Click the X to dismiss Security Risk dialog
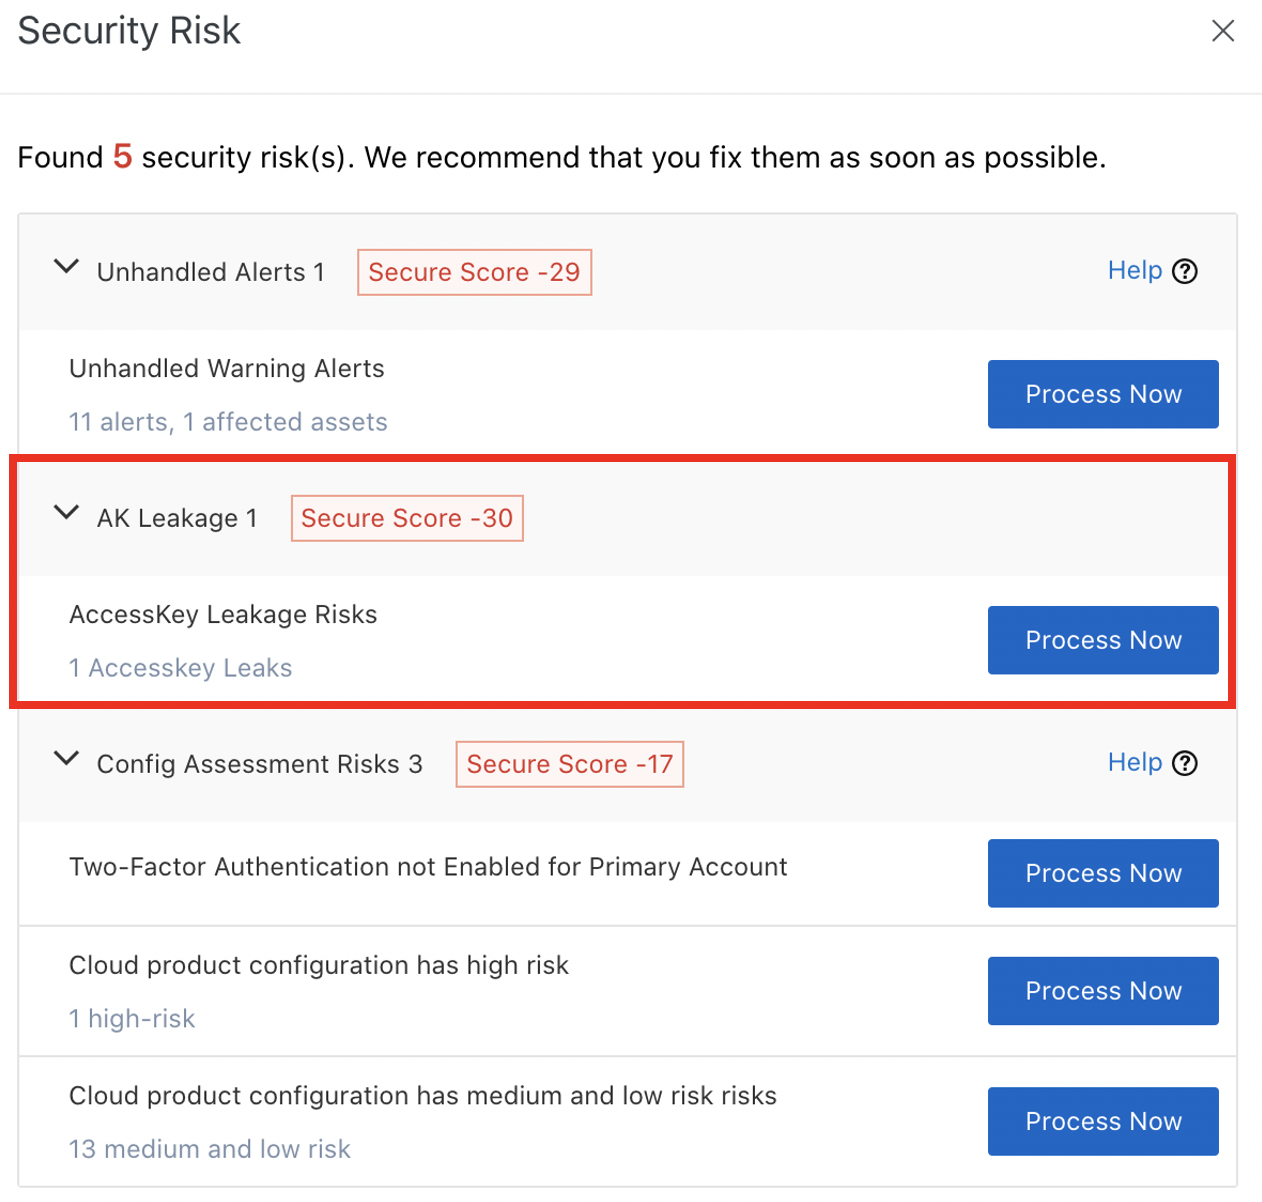The image size is (1262, 1202). click(x=1223, y=31)
